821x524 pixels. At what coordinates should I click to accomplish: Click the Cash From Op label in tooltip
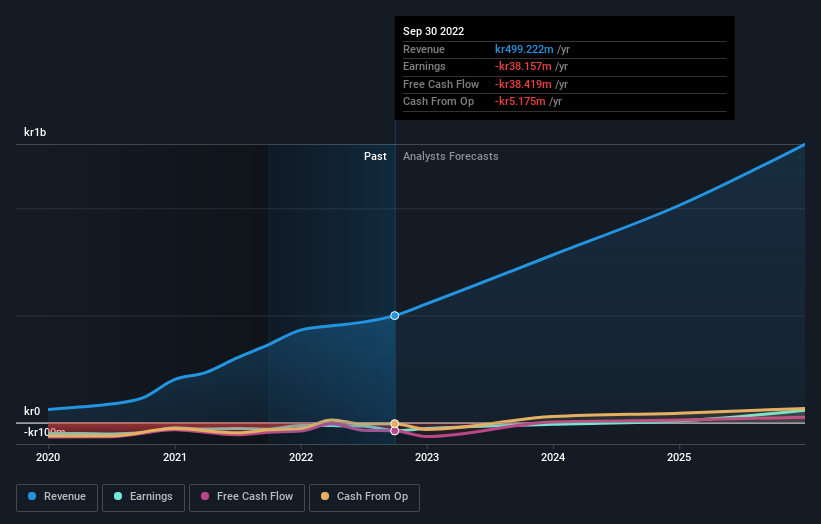(438, 102)
